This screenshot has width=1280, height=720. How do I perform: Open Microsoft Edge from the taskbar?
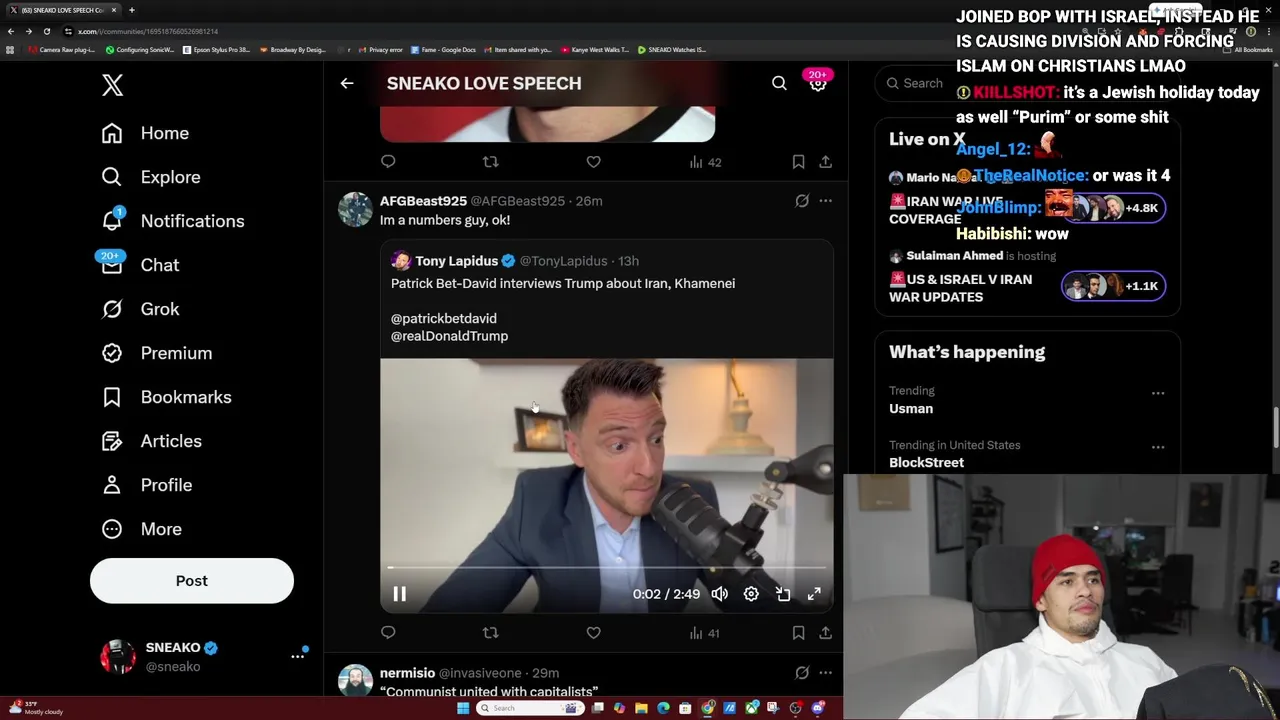(x=663, y=708)
